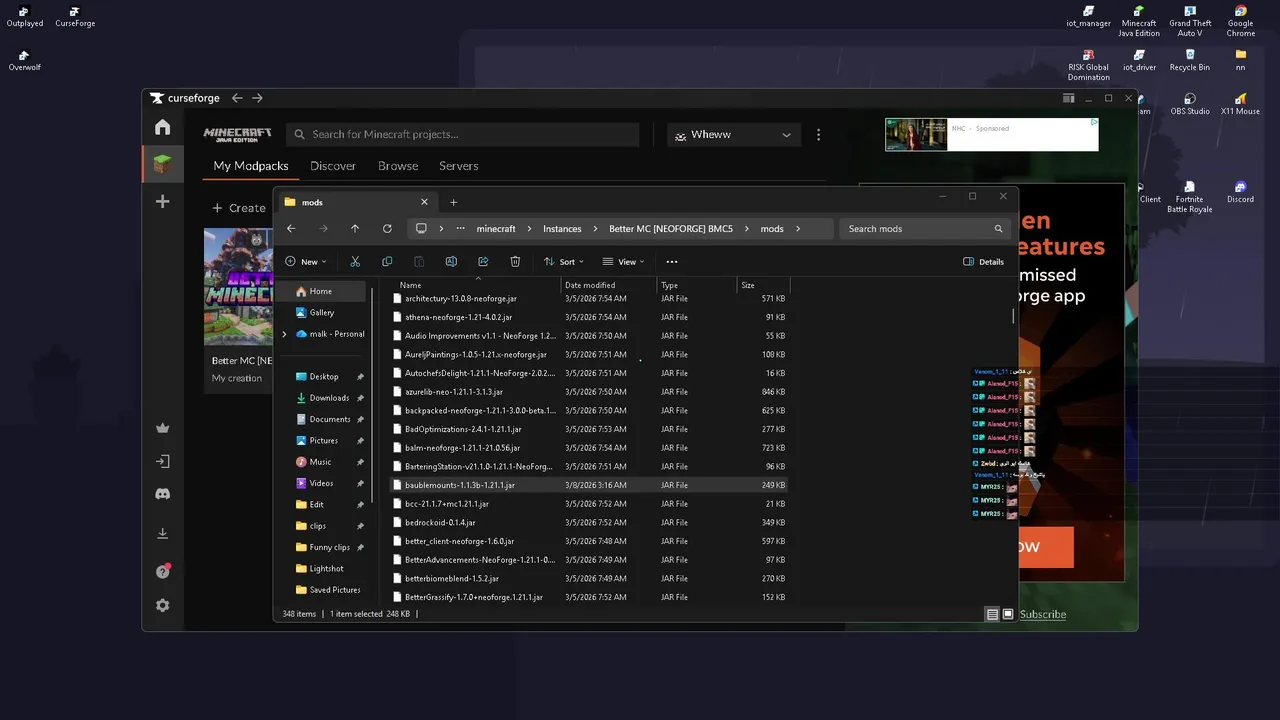
Task: Open the three-dot menu beside Wheww profile
Action: click(x=818, y=135)
